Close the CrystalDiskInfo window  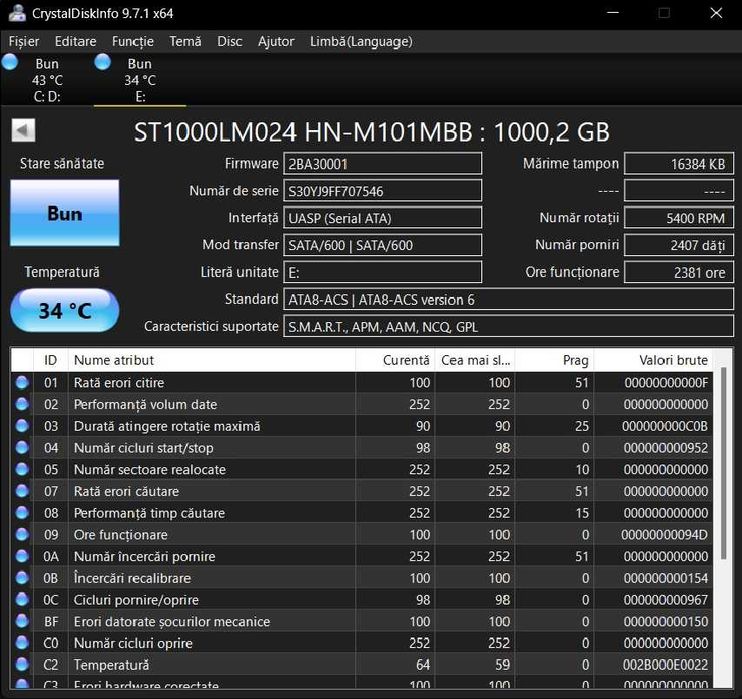pos(716,13)
